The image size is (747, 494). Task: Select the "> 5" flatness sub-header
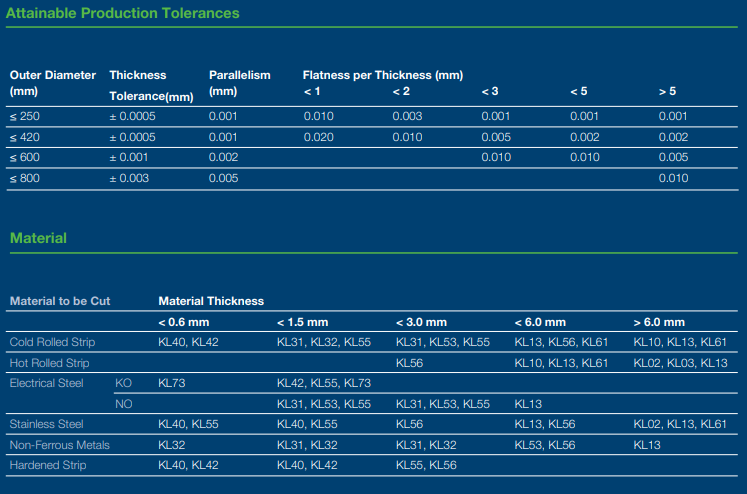coord(667,91)
